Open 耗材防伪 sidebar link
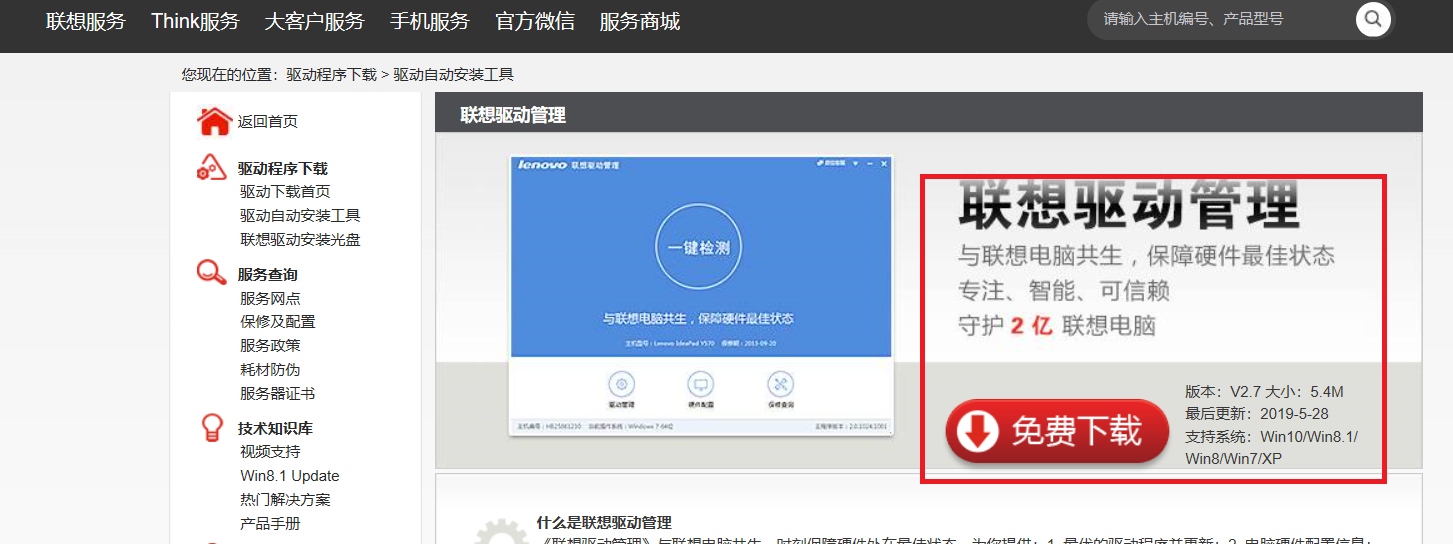 [x=270, y=370]
